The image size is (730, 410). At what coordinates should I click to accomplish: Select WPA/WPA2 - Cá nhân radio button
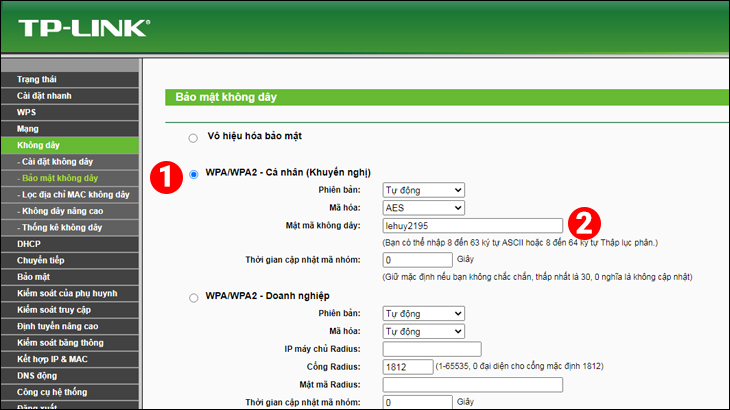194,174
